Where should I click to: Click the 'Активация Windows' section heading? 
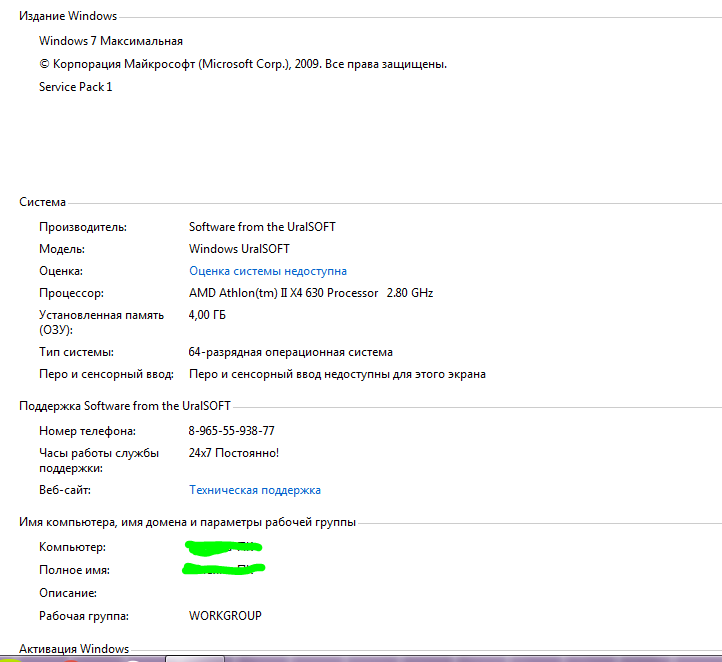(x=74, y=649)
